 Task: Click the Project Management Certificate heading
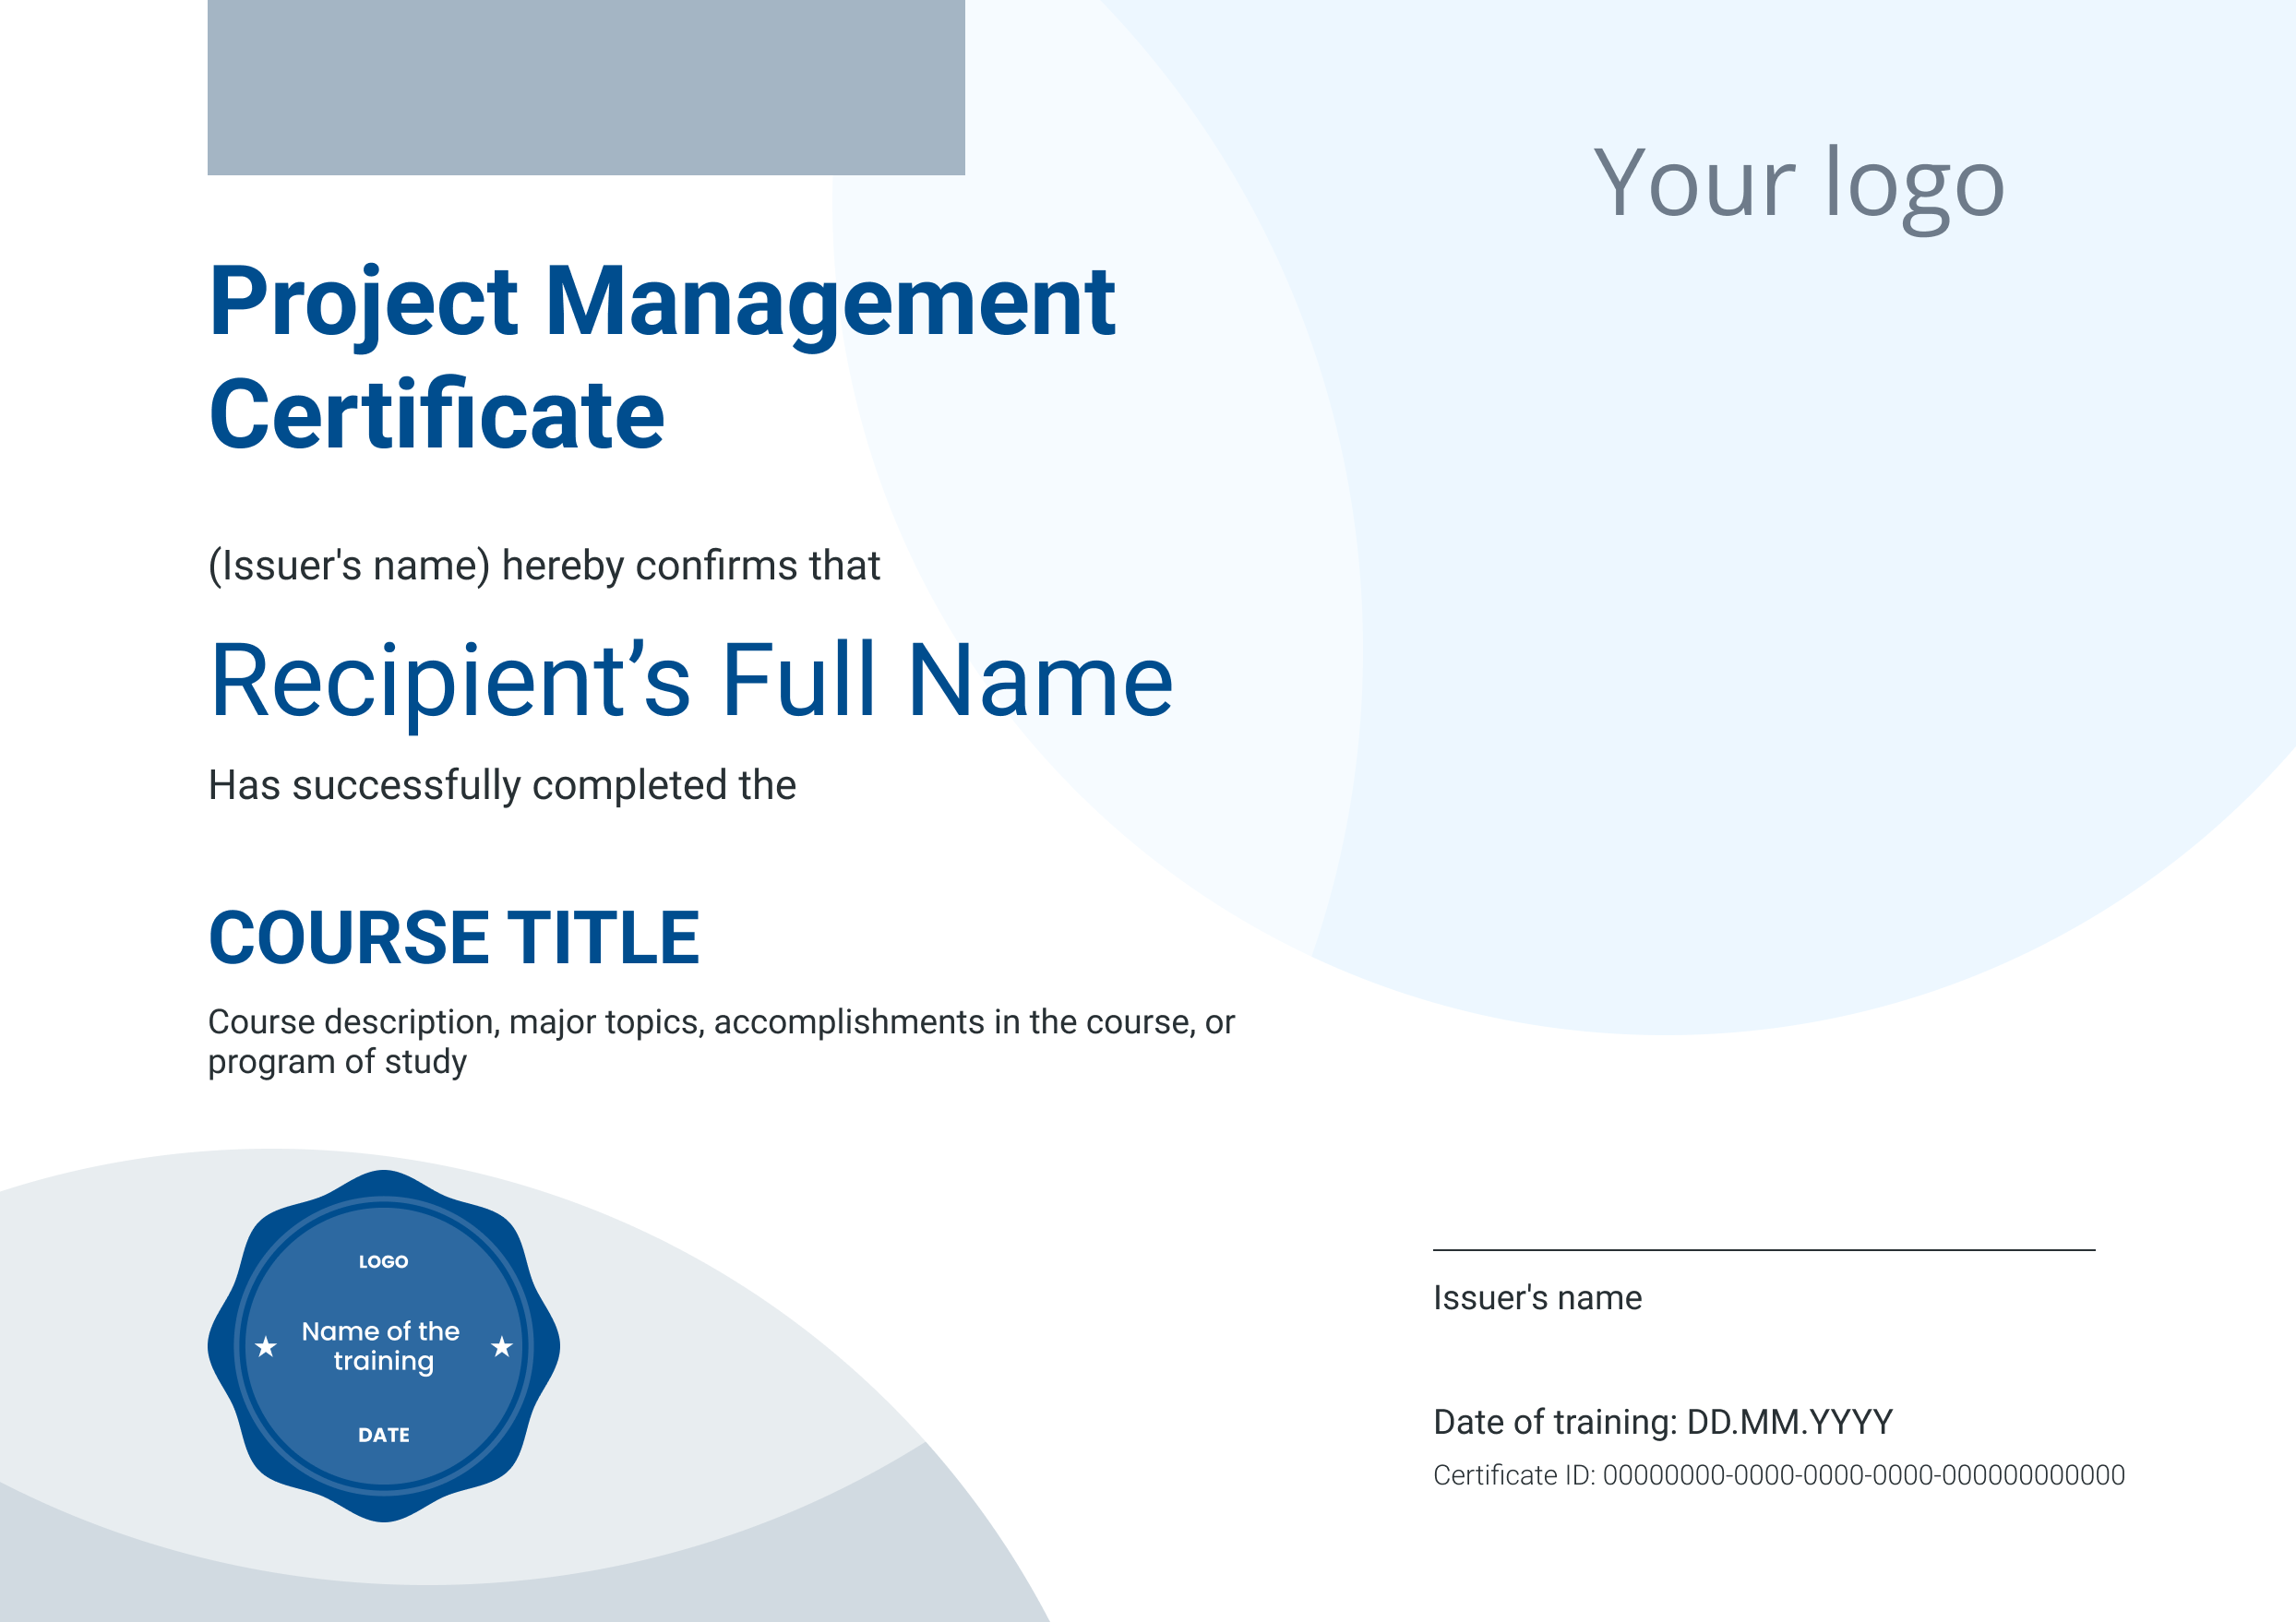662,355
